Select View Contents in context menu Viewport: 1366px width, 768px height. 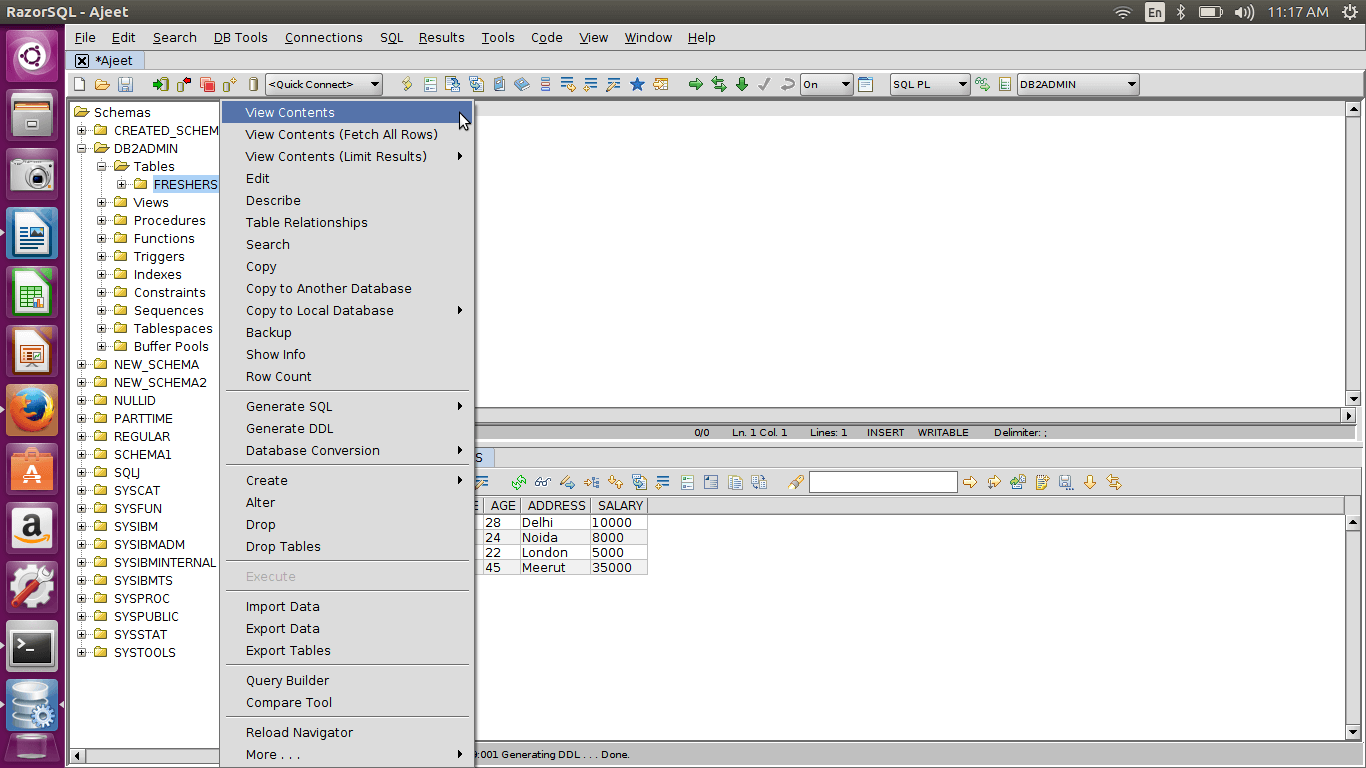point(346,112)
